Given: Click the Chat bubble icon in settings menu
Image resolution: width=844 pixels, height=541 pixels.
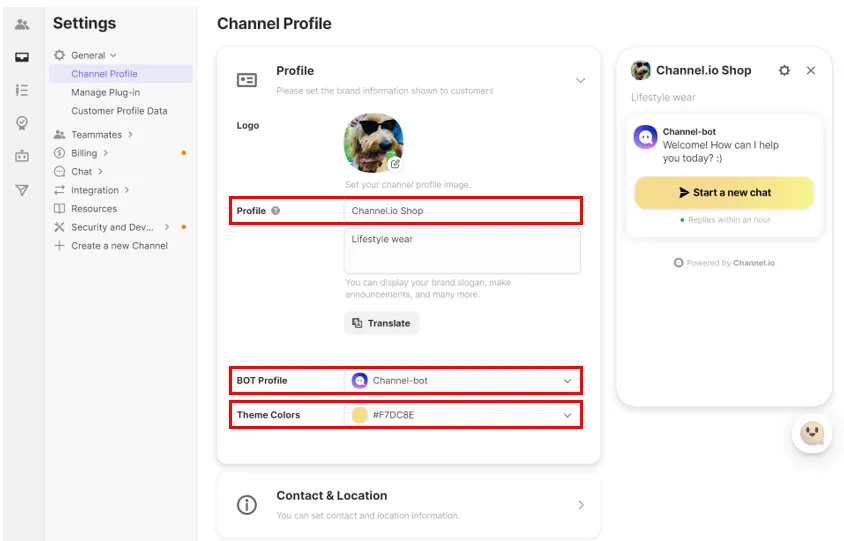Looking at the screenshot, I should pyautogui.click(x=60, y=172).
